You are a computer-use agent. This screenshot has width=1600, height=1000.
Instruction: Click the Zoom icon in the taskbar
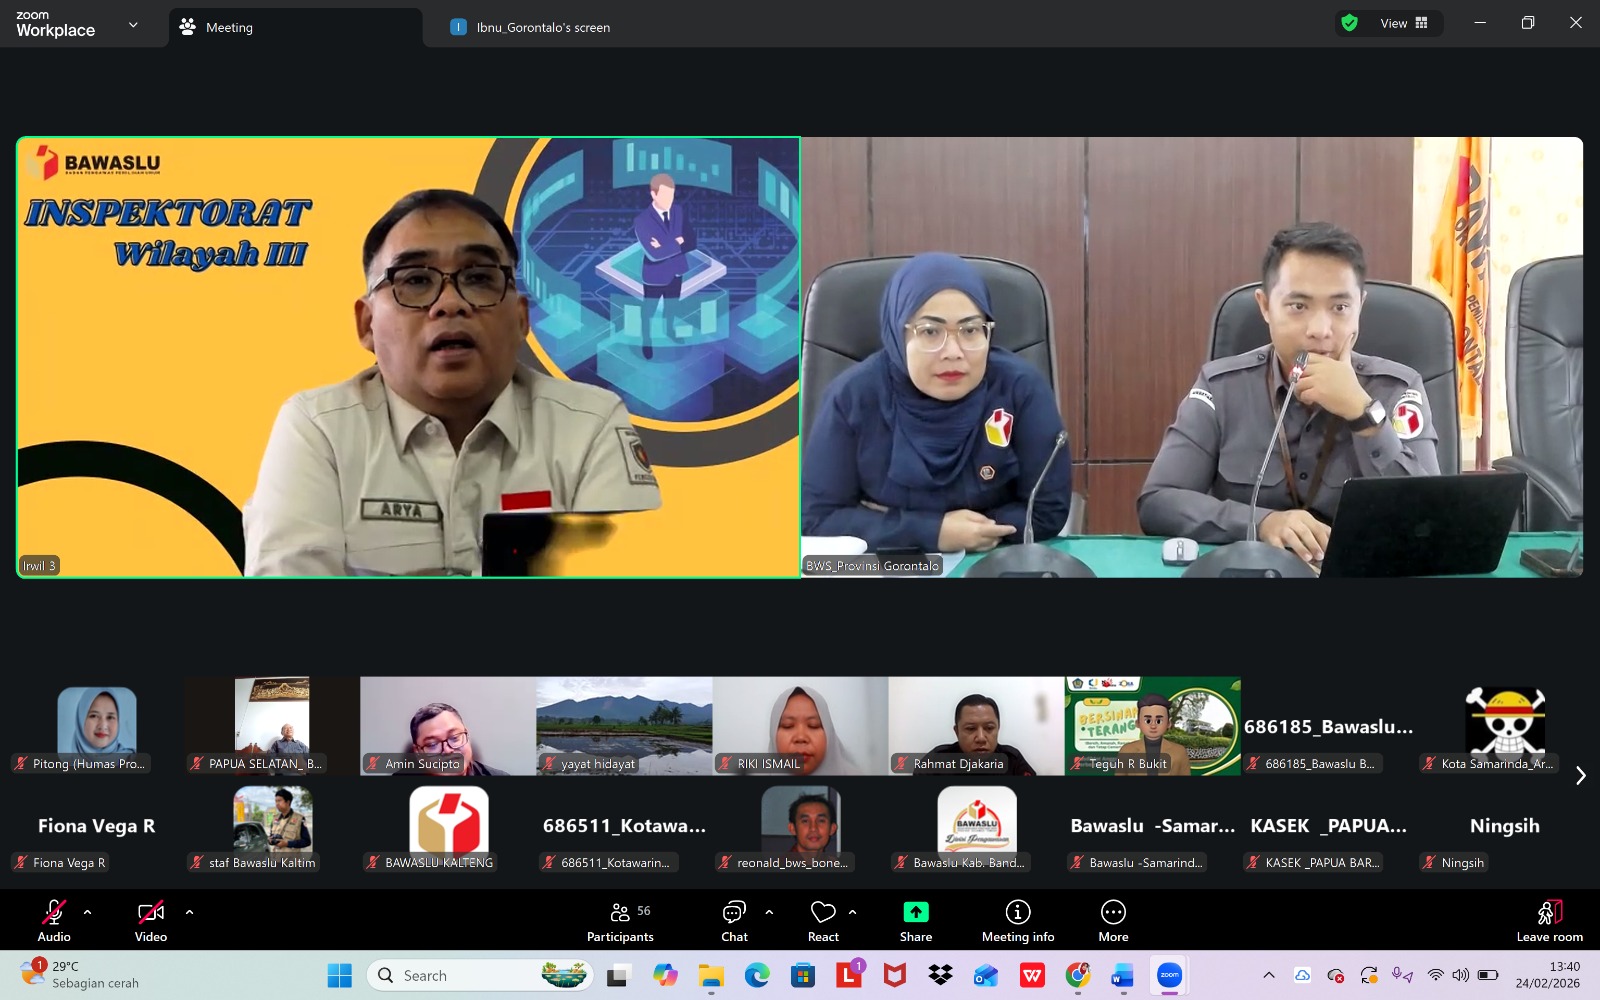pyautogui.click(x=1169, y=975)
